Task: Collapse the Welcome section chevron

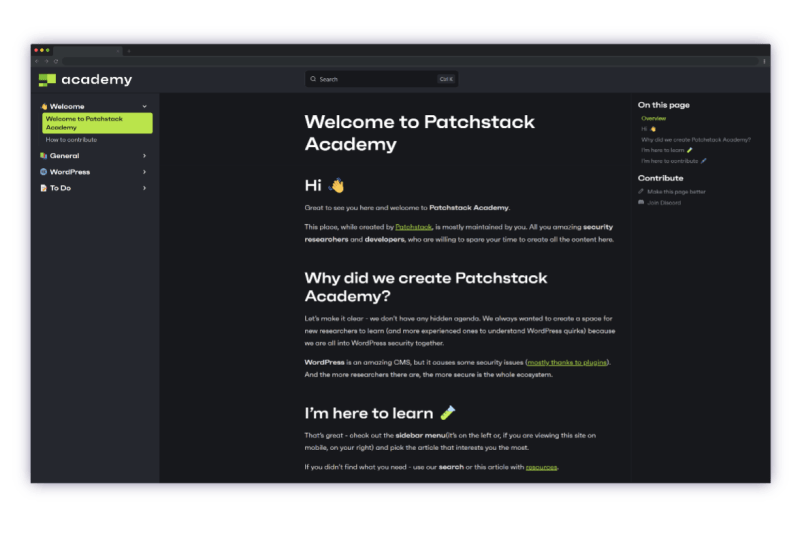Action: 144,107
